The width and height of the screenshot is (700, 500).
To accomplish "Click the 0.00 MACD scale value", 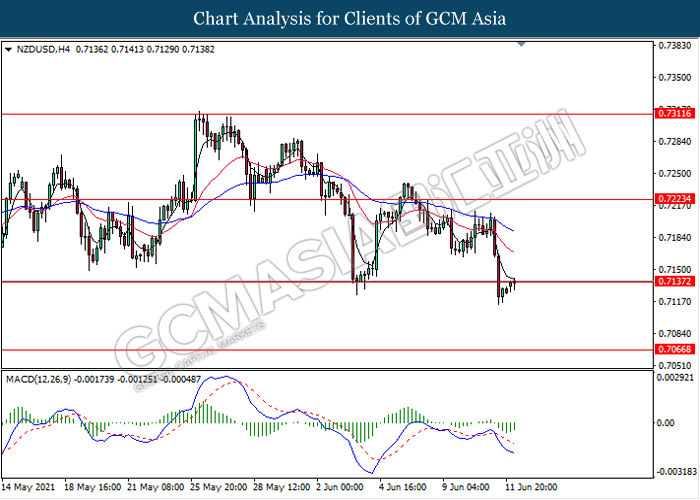I will coord(666,423).
